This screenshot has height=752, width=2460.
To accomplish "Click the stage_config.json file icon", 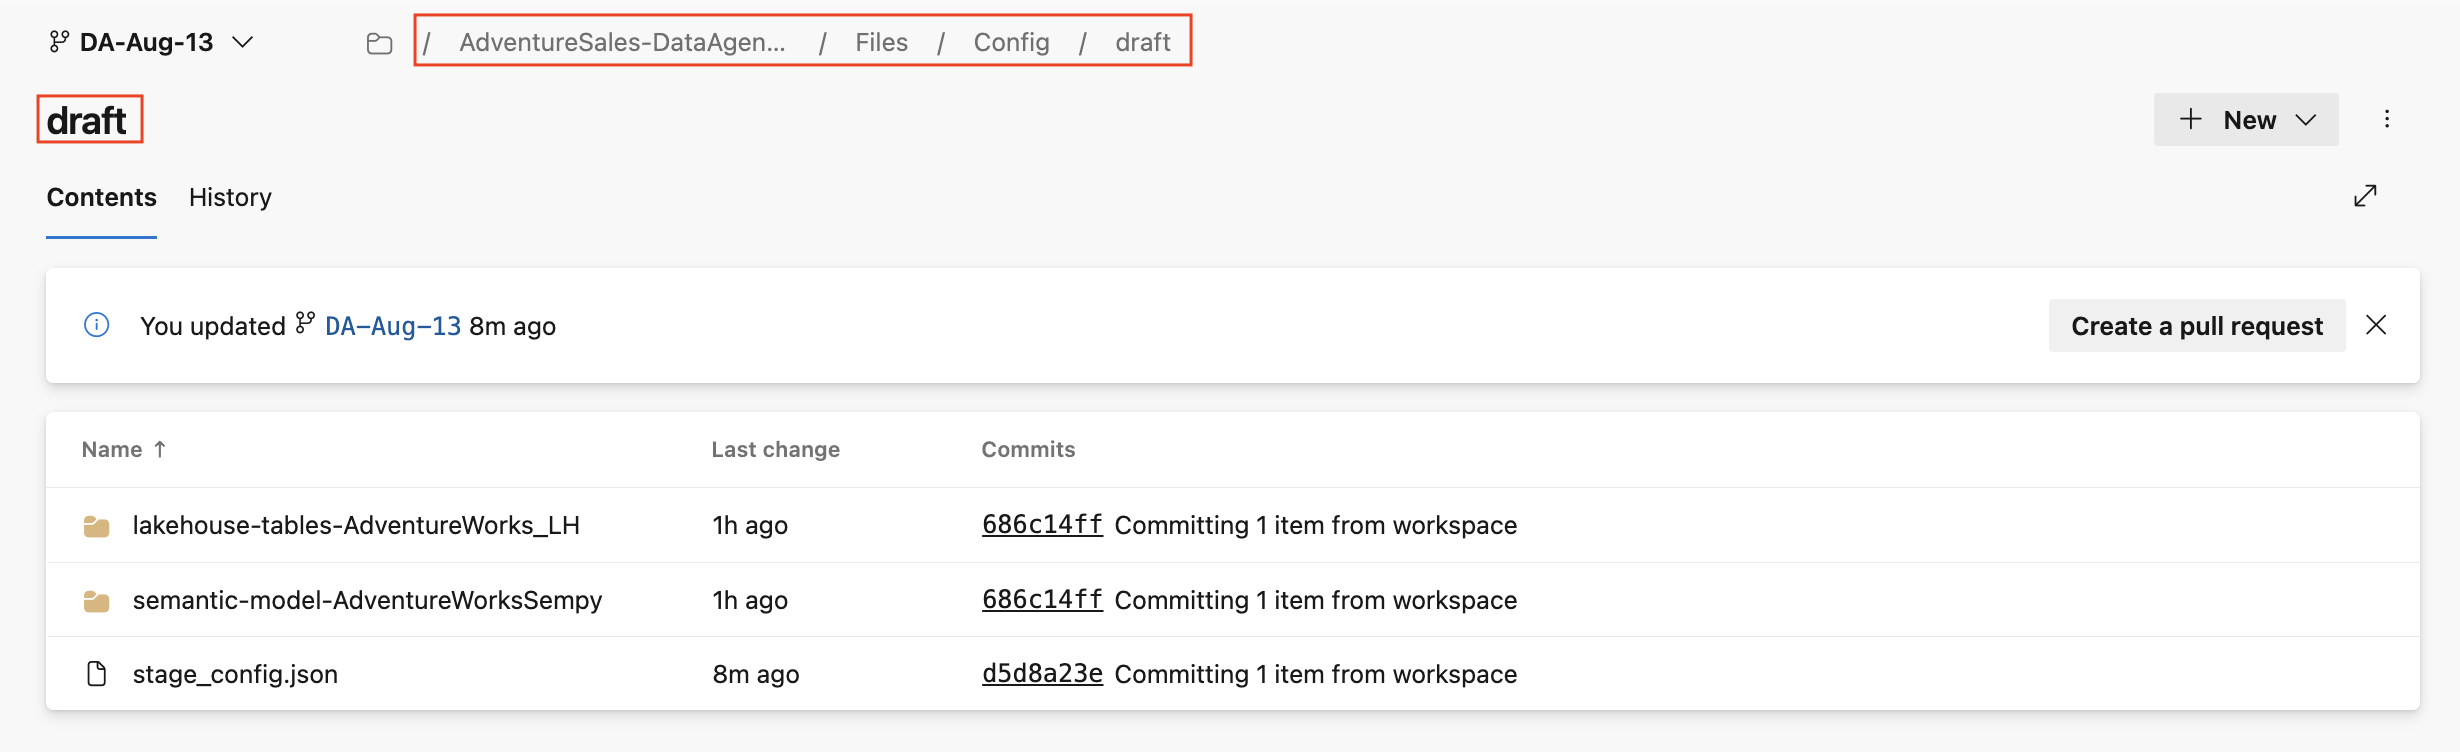I will [x=97, y=674].
